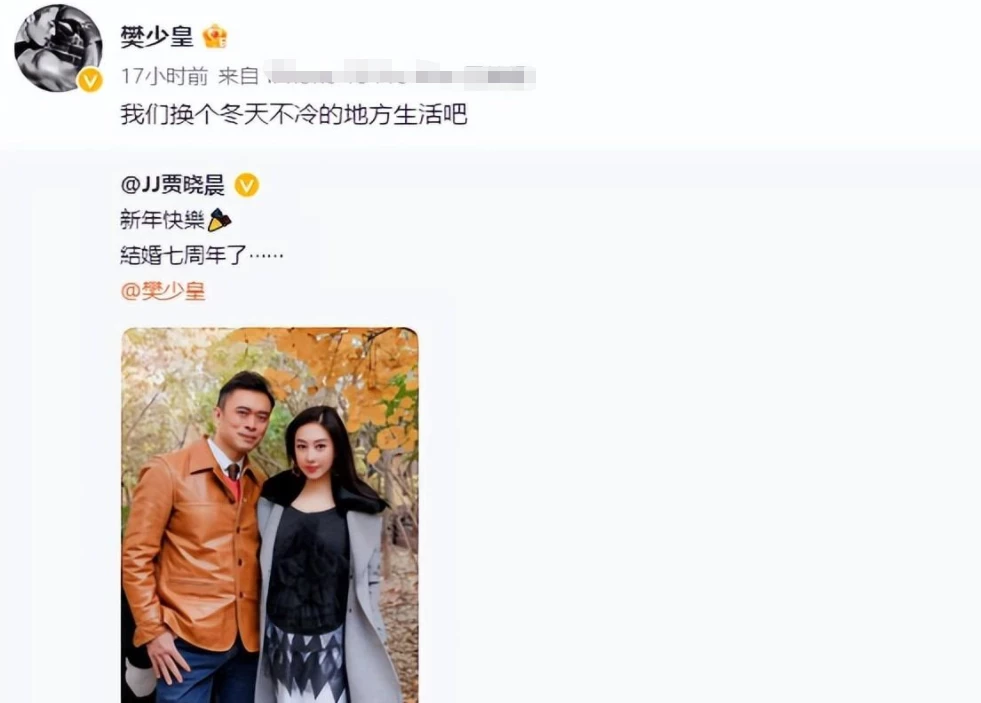This screenshot has height=703, width=981.
Task: Open the reposted card's blank background area
Action: [688, 438]
